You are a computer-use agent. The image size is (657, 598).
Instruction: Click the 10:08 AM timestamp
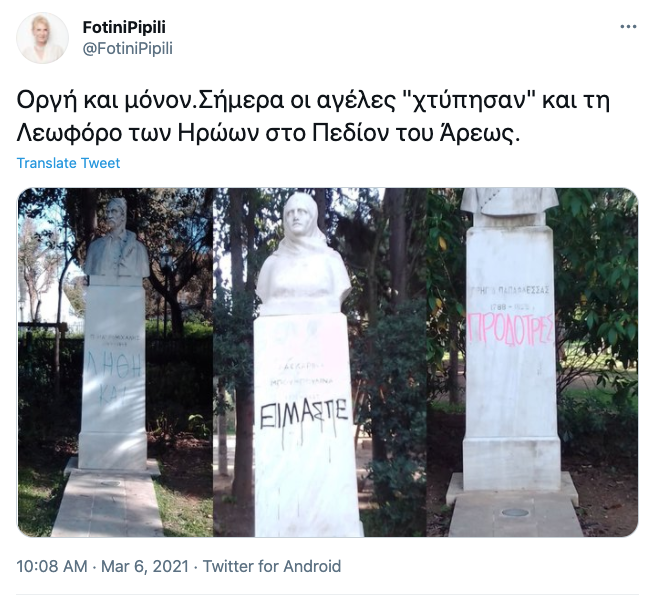coord(52,567)
